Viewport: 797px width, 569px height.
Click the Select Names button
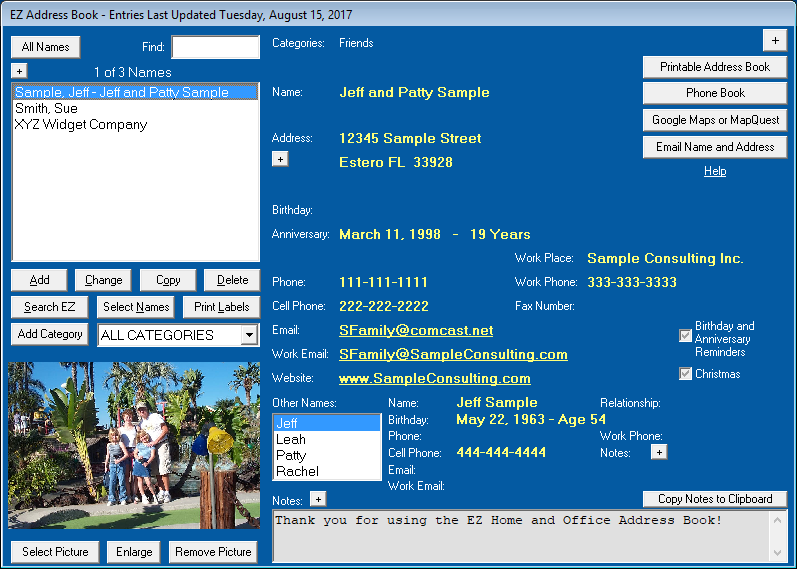[x=136, y=307]
